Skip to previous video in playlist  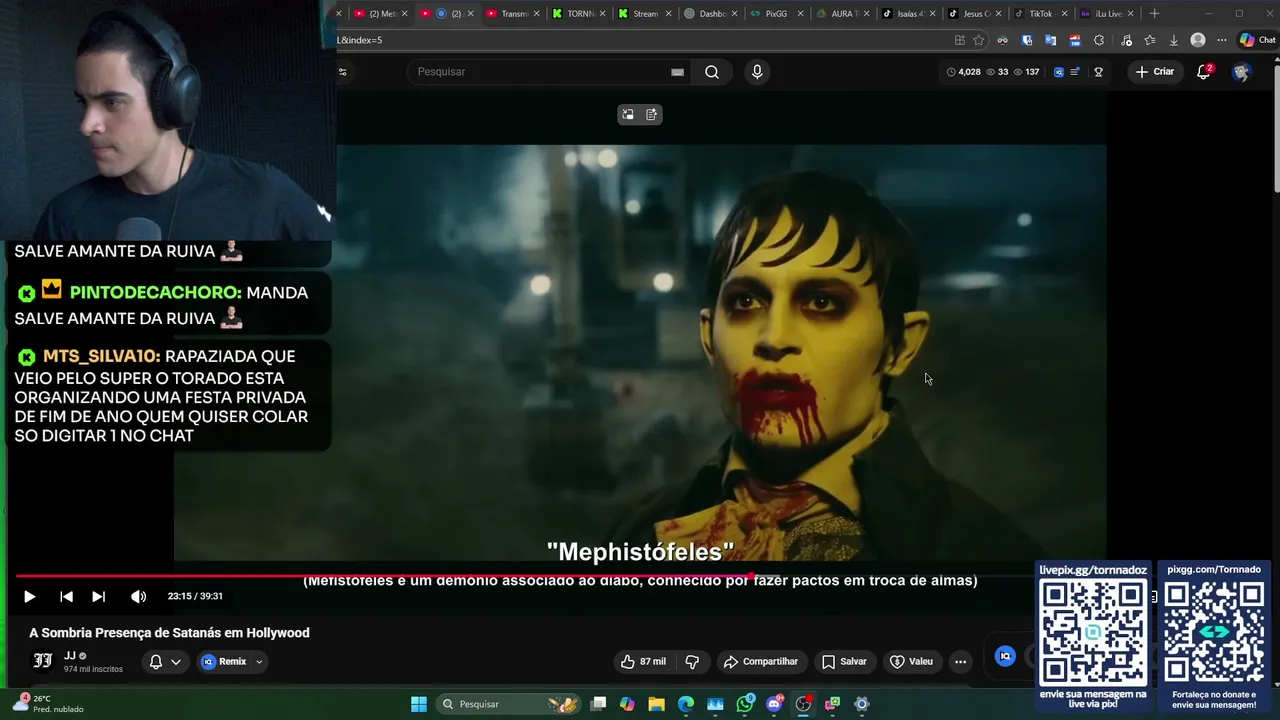(66, 597)
